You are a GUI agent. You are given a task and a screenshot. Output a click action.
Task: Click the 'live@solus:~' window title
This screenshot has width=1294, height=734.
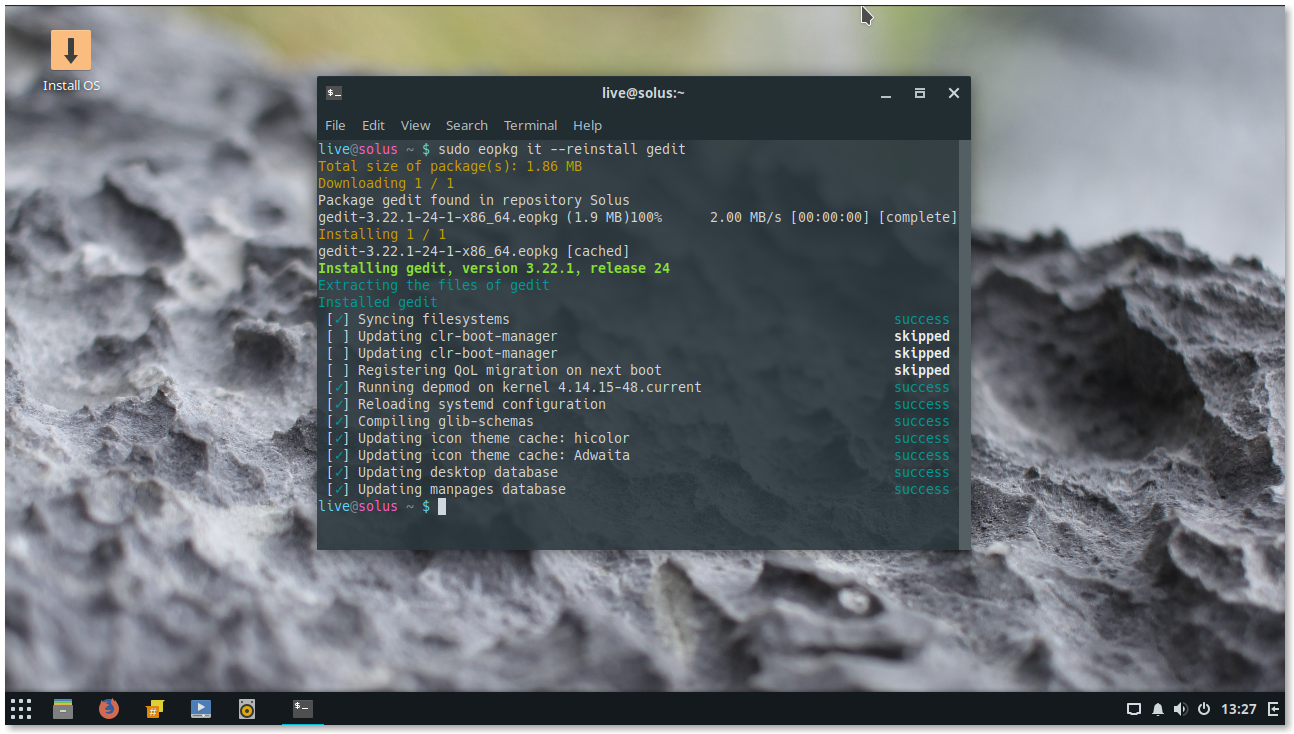tap(643, 93)
